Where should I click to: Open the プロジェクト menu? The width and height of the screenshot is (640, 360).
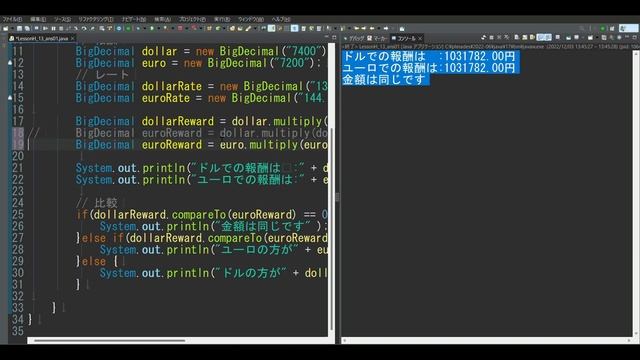coord(192,19)
